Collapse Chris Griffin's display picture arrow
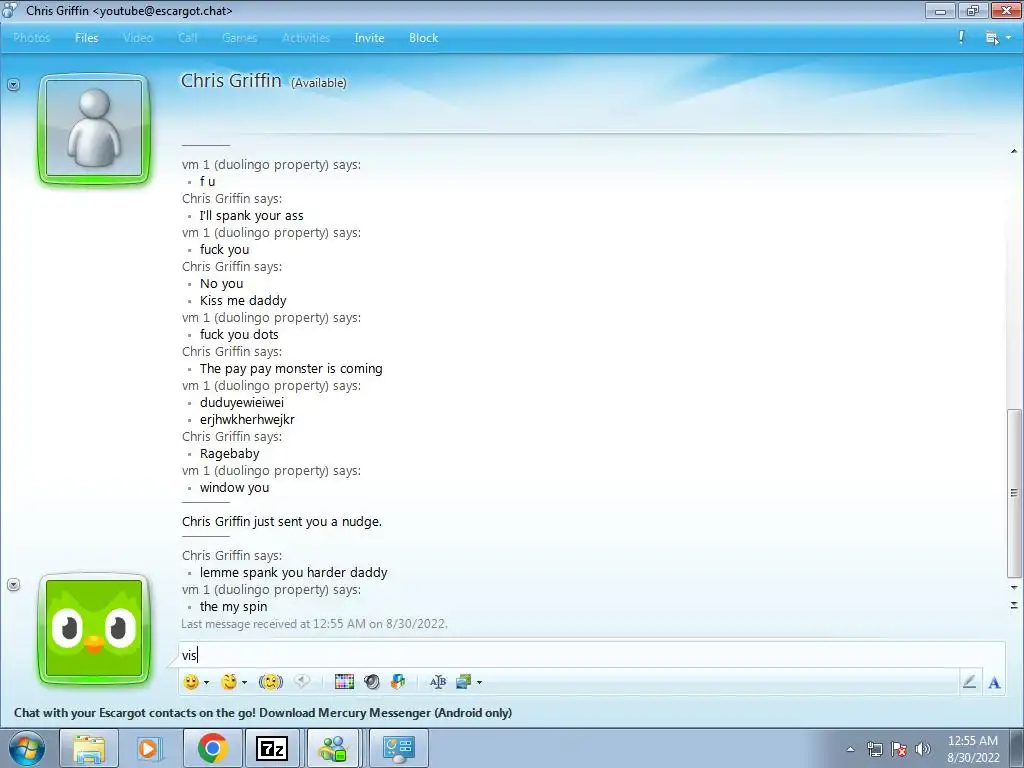Viewport: 1024px width, 768px height. click(x=13, y=84)
